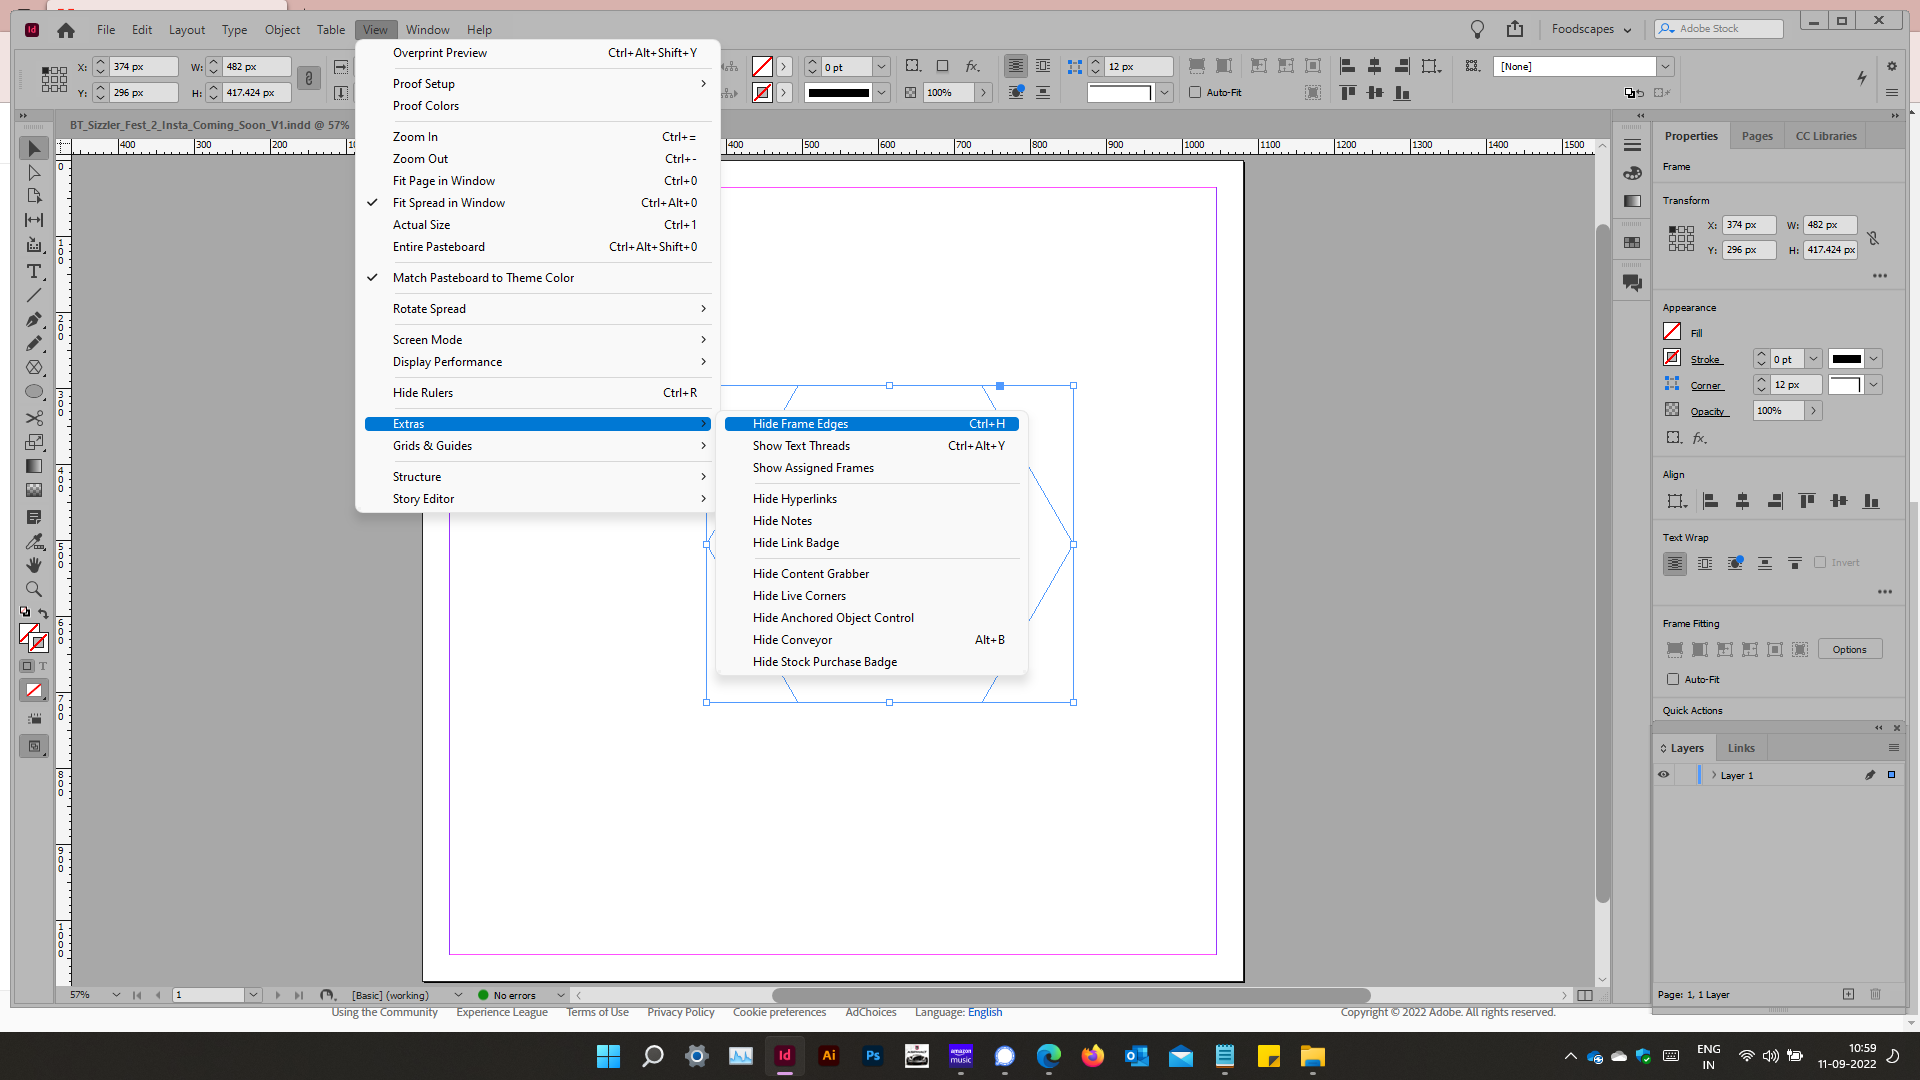The width and height of the screenshot is (1920, 1080).
Task: Check the Invert option in Text Wrap
Action: click(x=1820, y=562)
